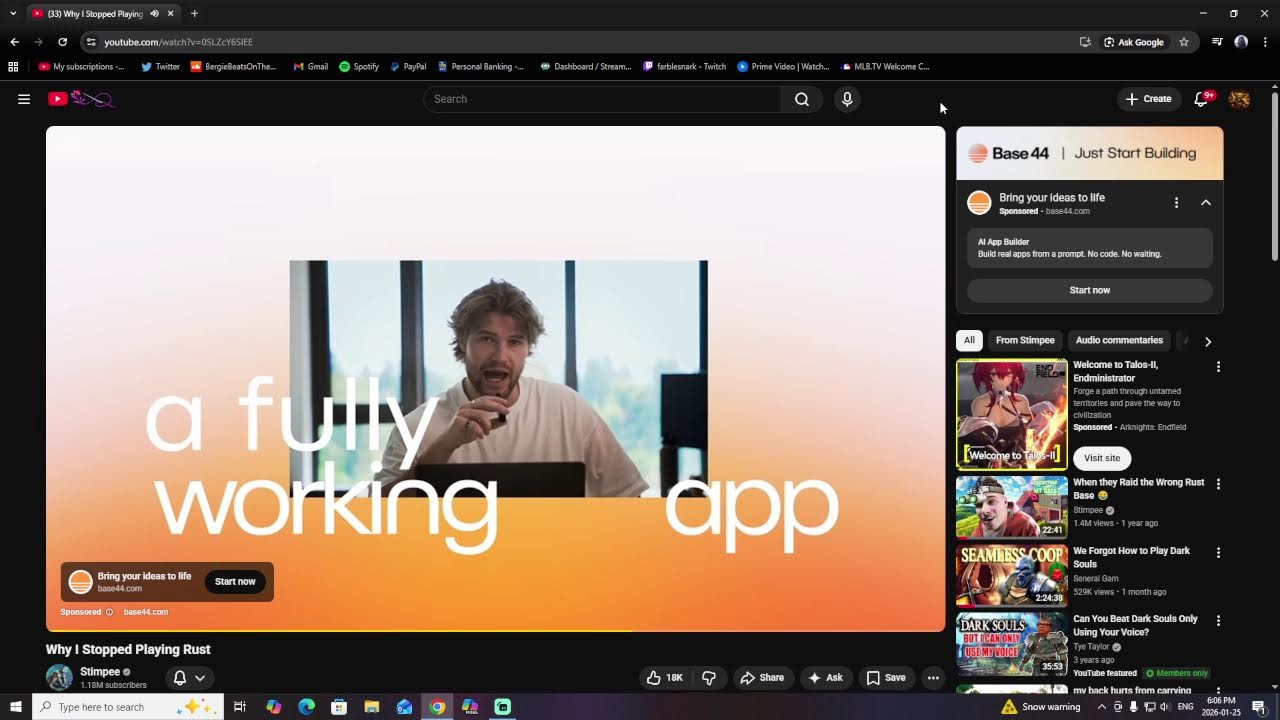This screenshot has height=720, width=1280.
Task: Open the farblesnark Twitch bookmark
Action: click(684, 67)
